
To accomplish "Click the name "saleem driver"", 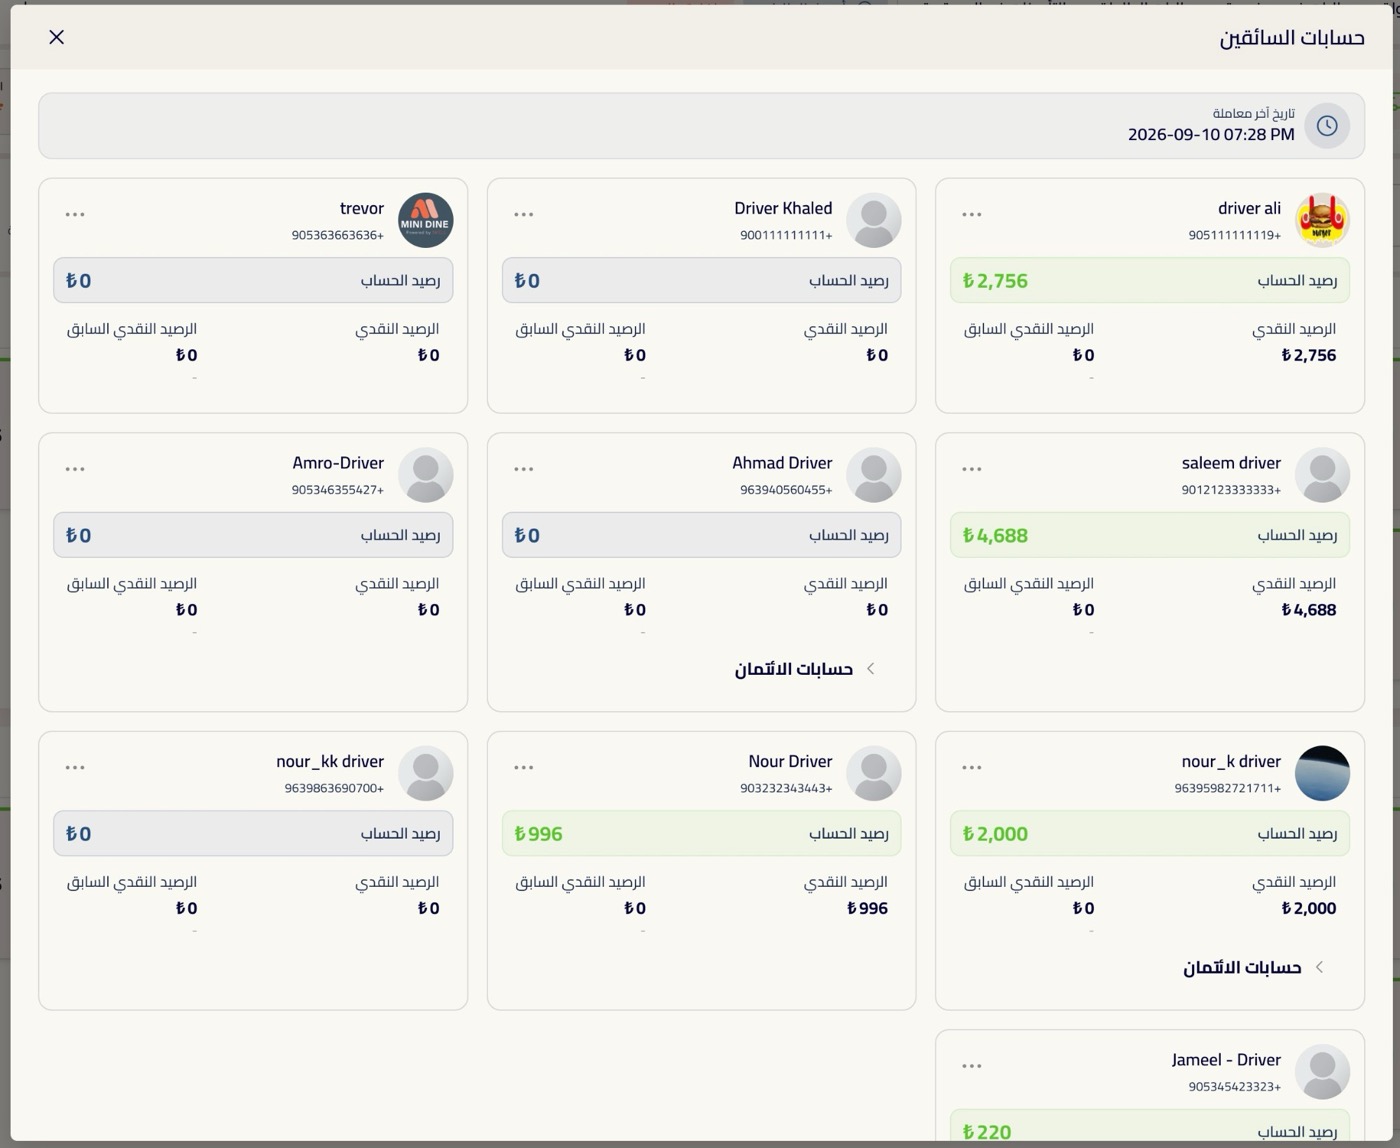I will 1231,463.
